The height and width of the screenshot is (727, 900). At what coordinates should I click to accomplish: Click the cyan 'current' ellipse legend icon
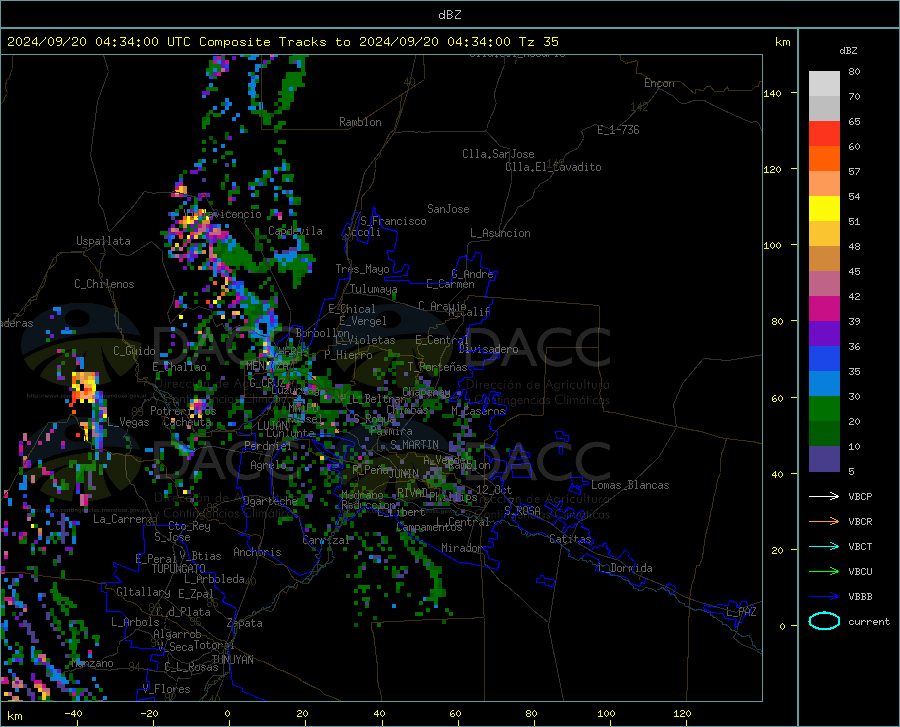[824, 621]
